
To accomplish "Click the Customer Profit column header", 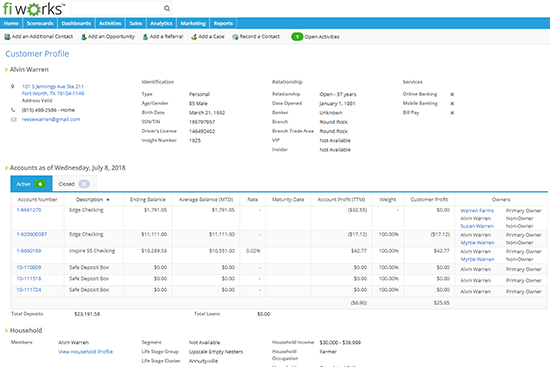I will point(429,199).
